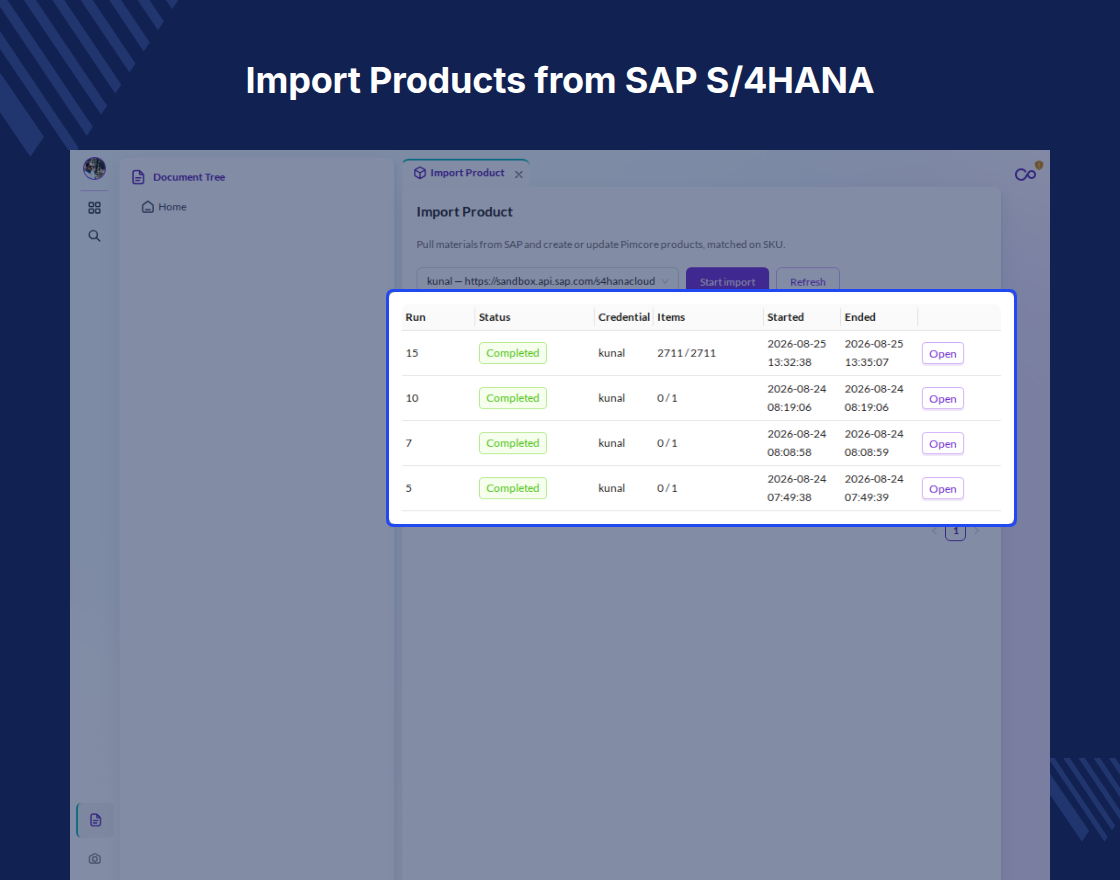This screenshot has height=880, width=1120.
Task: Click the Import Product heading
Action: pos(464,211)
